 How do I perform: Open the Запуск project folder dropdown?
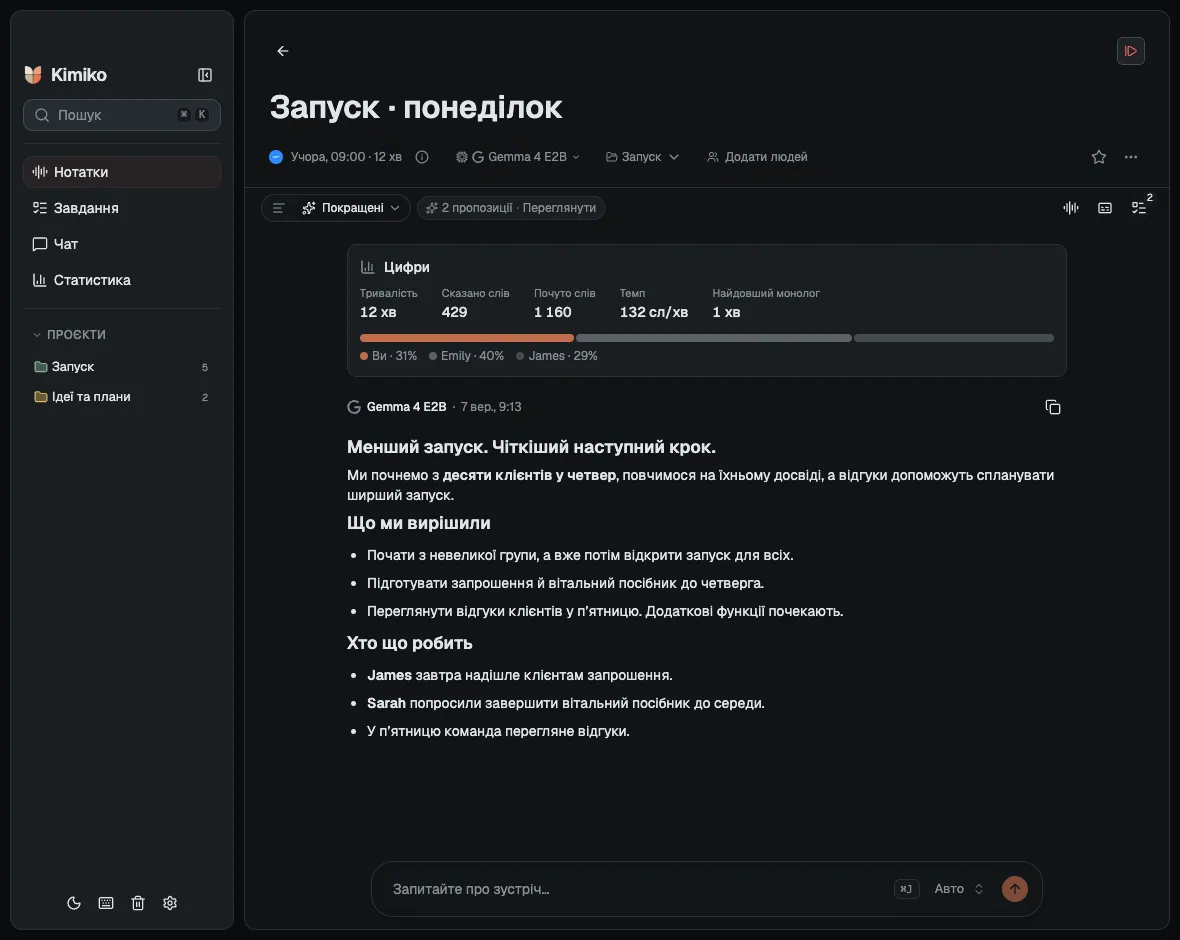point(642,157)
